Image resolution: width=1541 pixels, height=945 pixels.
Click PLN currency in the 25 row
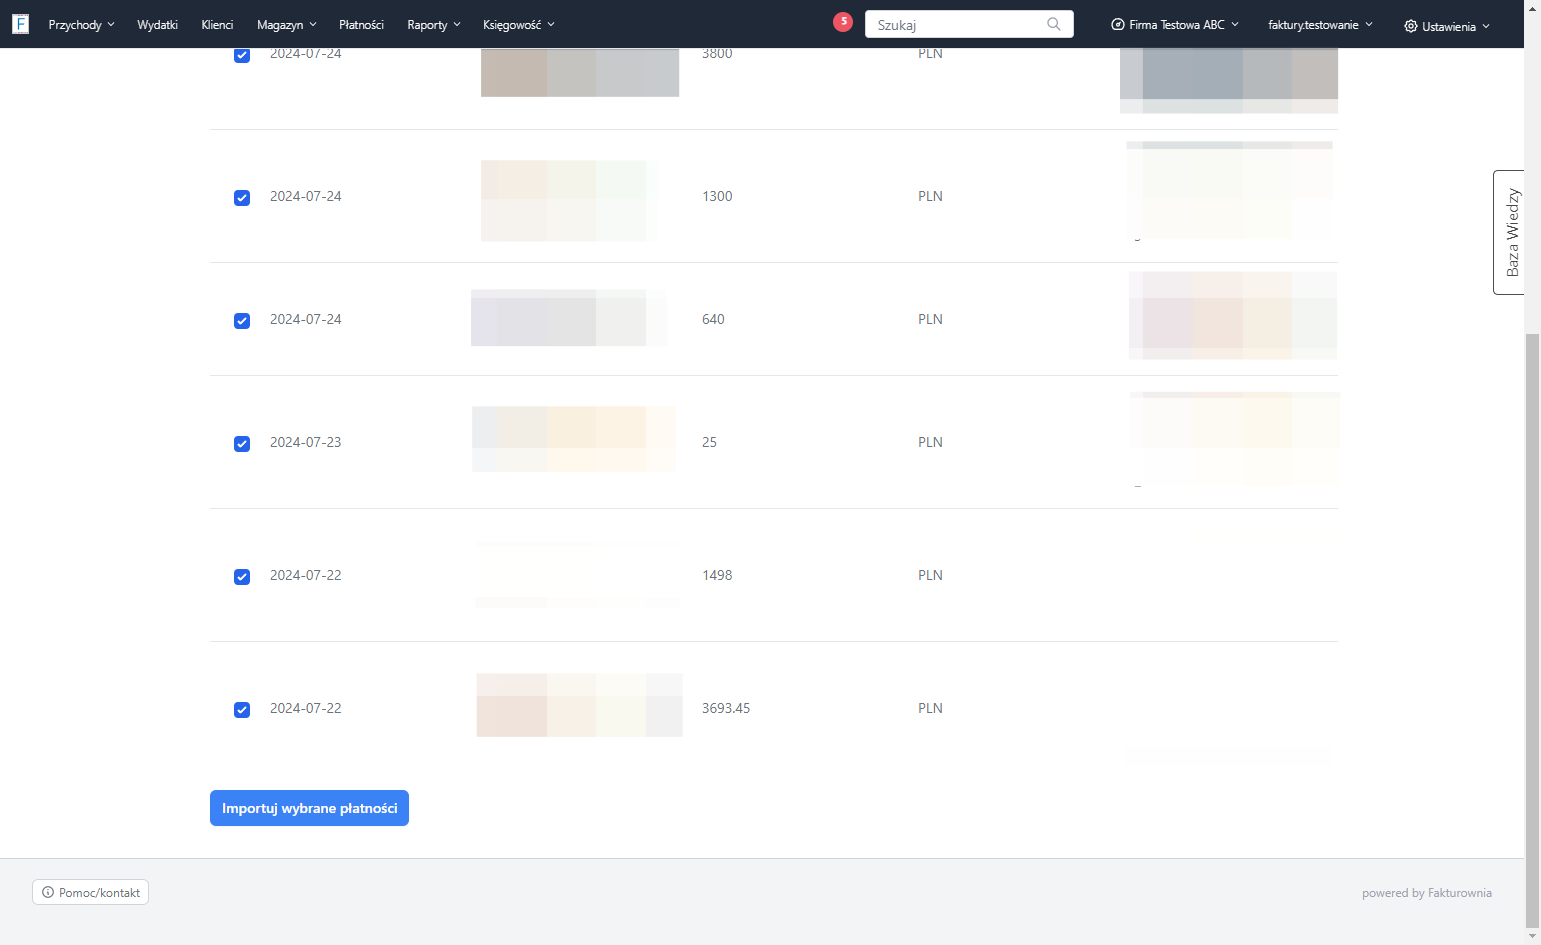930,442
